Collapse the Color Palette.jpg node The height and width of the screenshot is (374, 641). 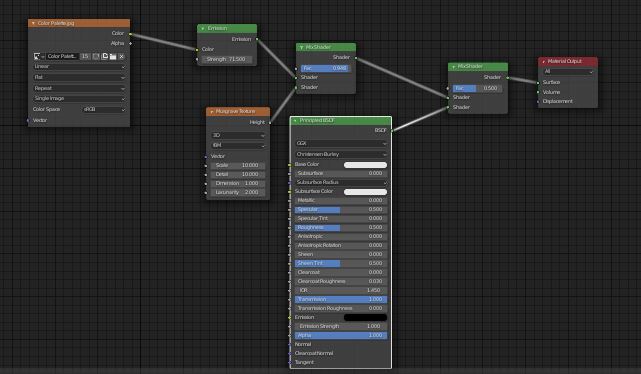click(x=33, y=23)
